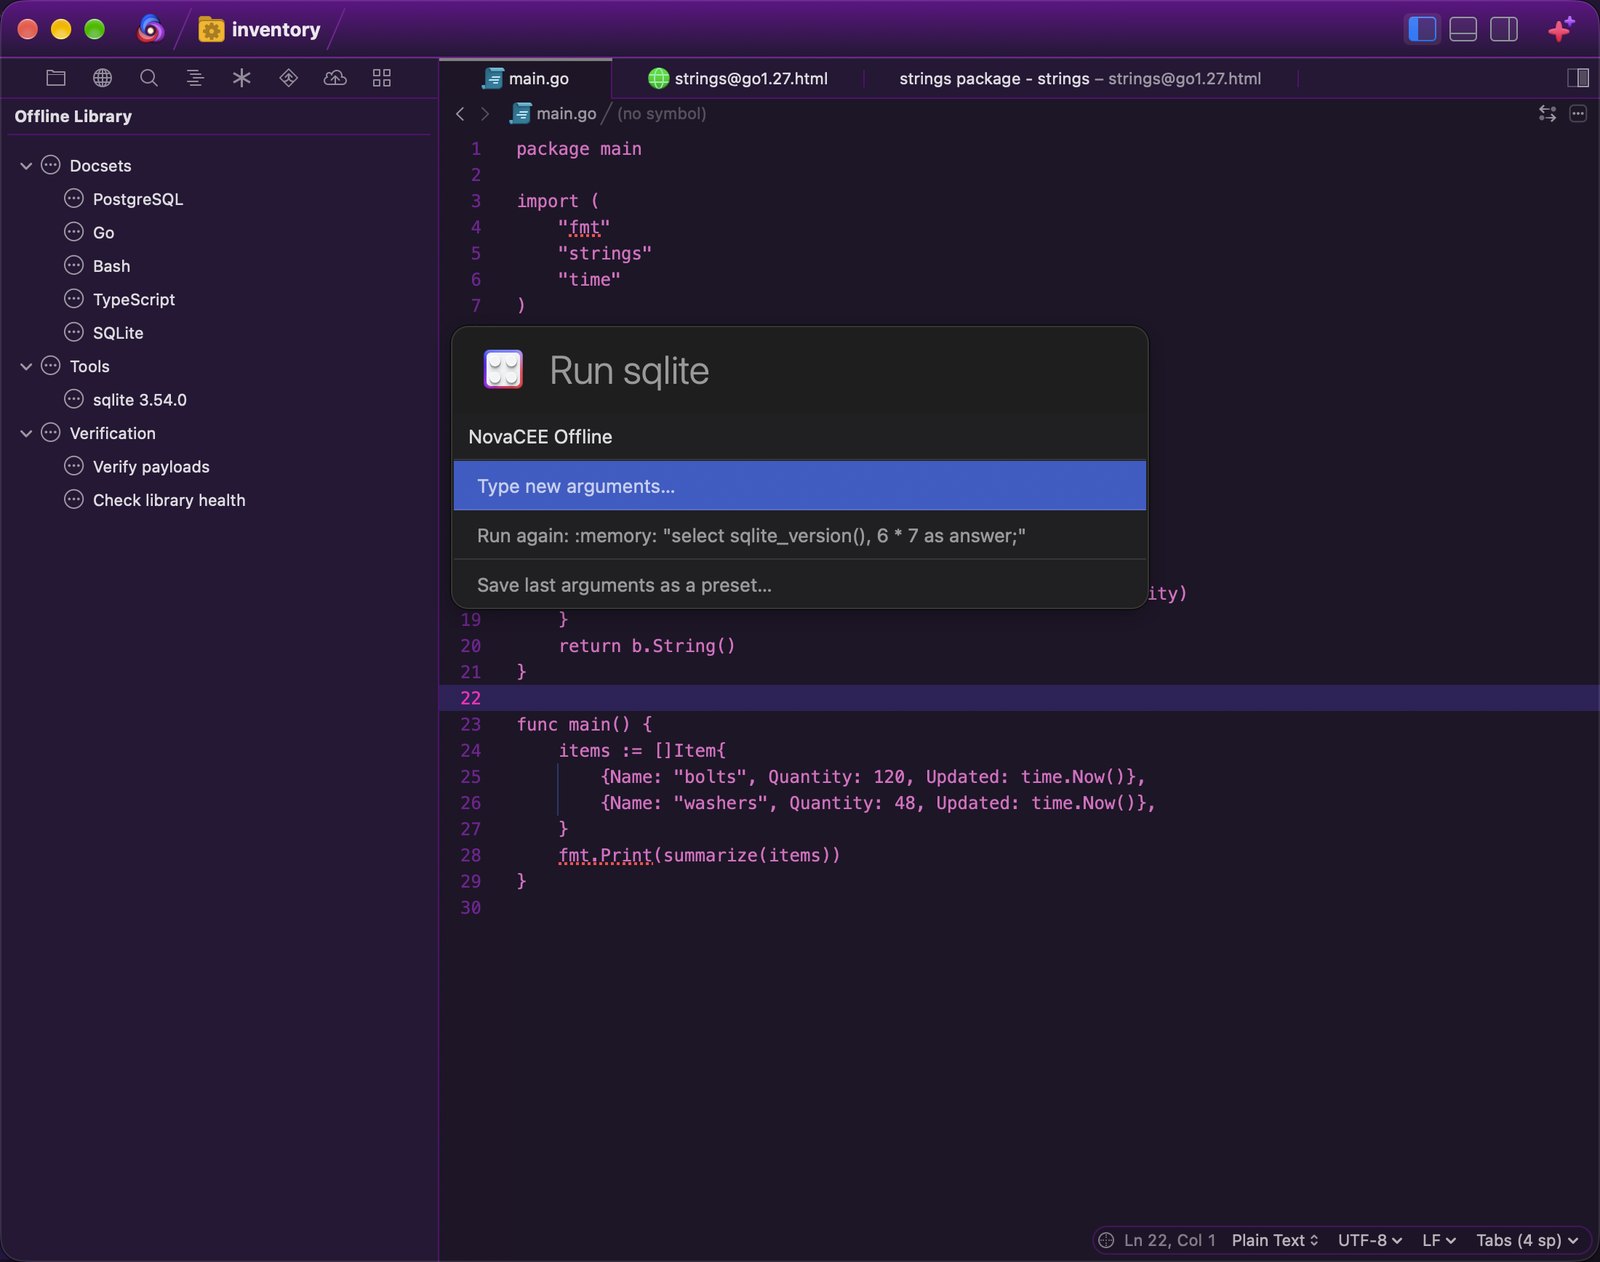Click the Nova AI sparkle icon
This screenshot has width=1600, height=1262.
1560,29
